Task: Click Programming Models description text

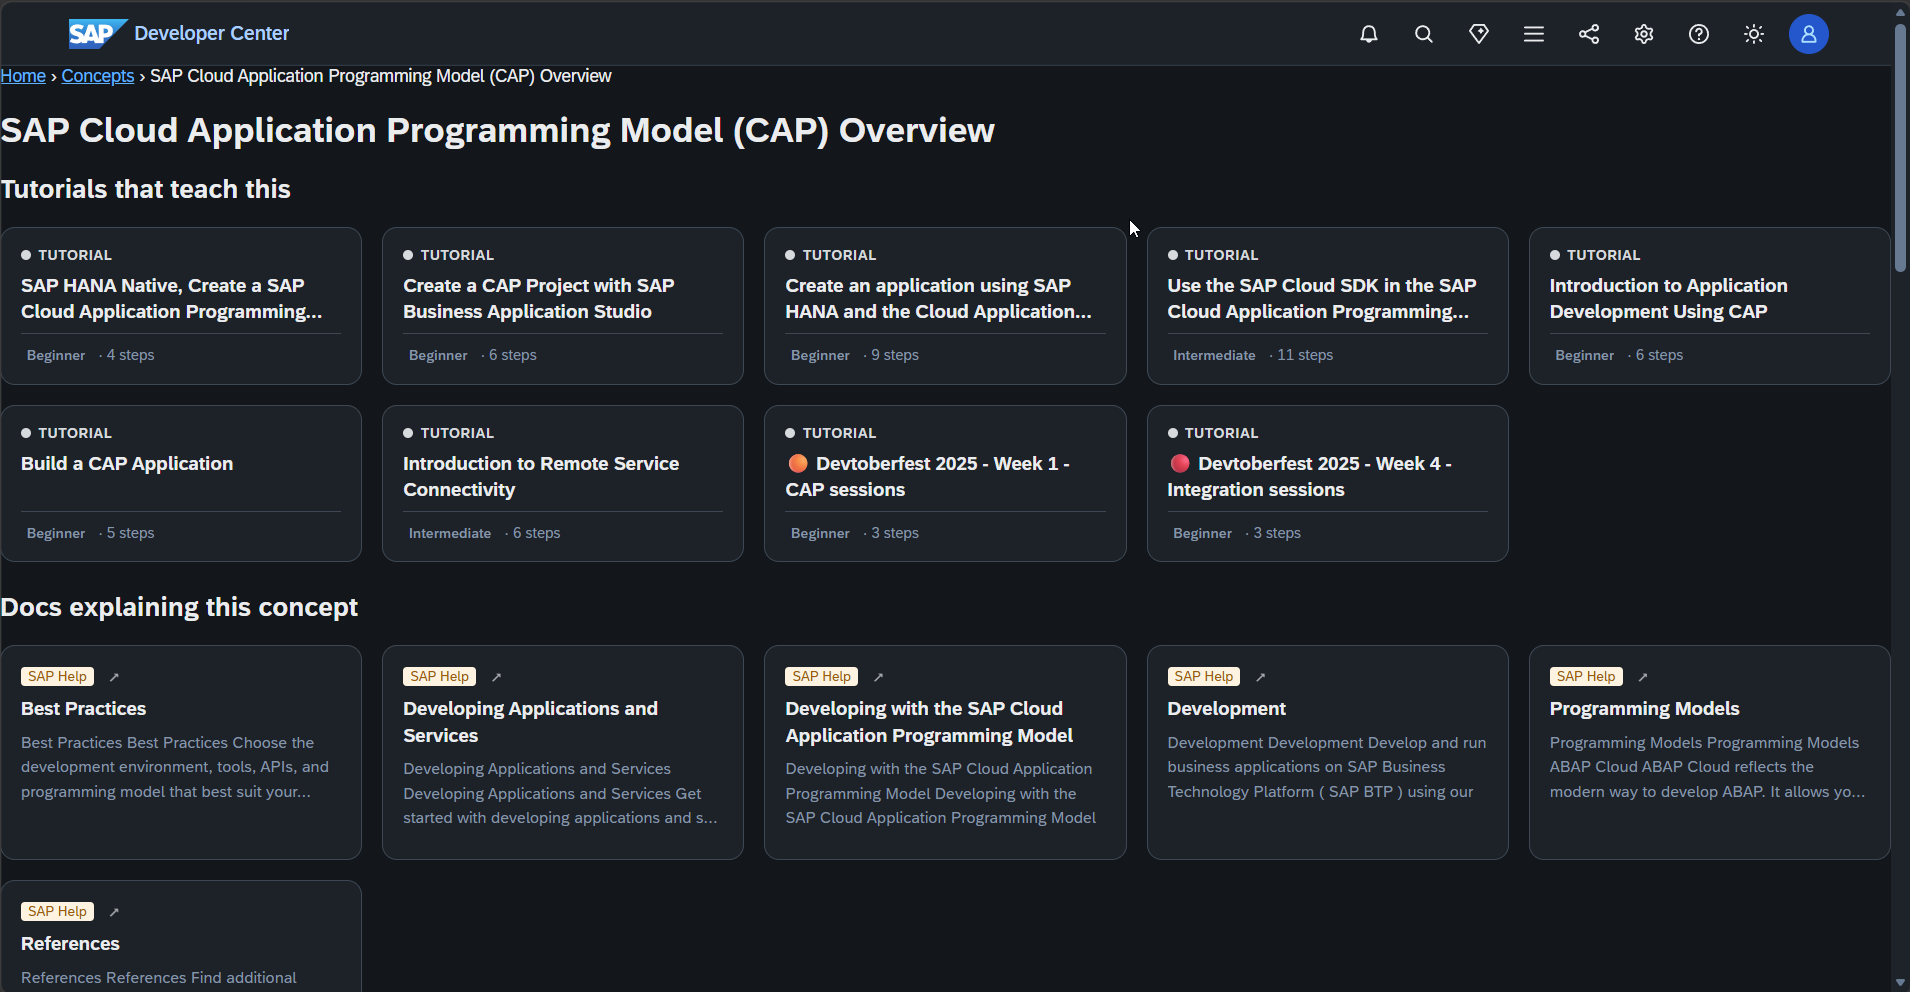Action: coord(1707,767)
